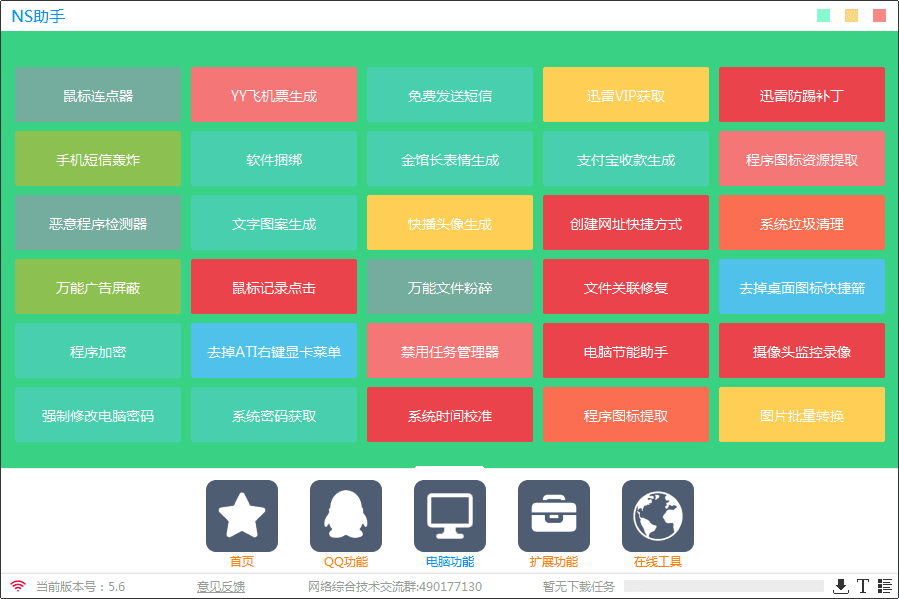
Task: Click the T text icon at bottom right
Action: pos(861,587)
